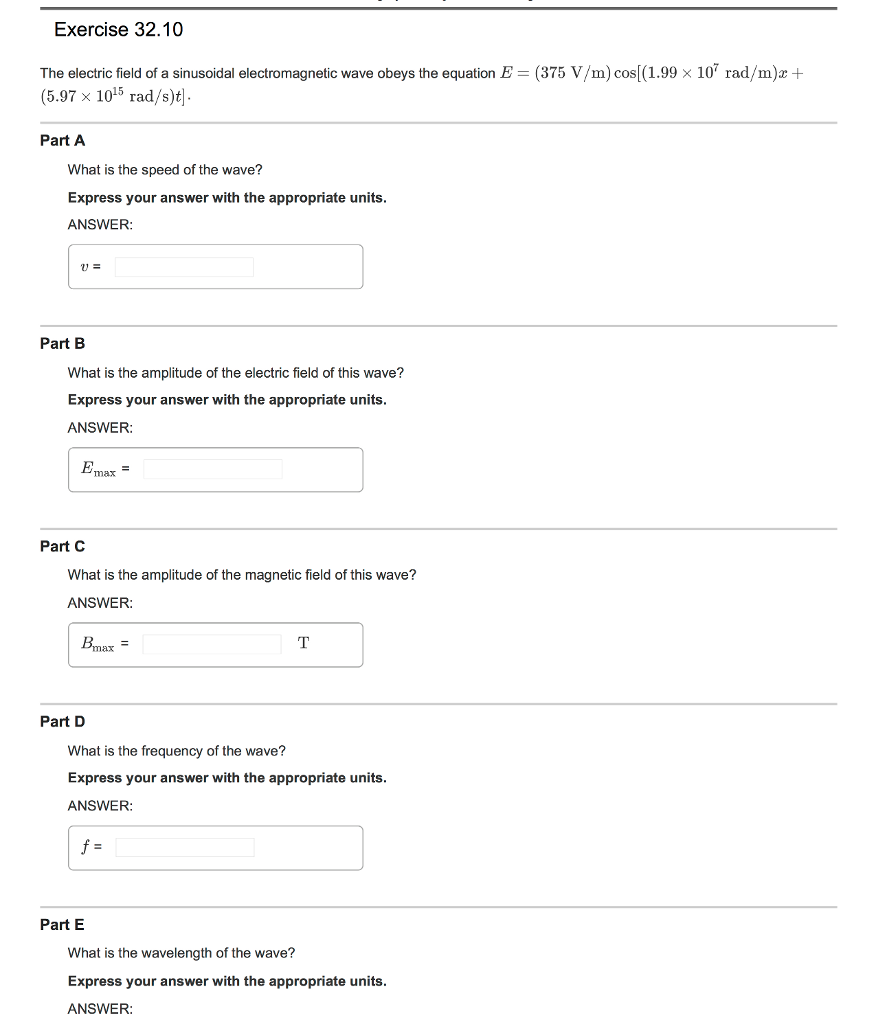Click the Part A heading
This screenshot has height=1024, width=876.
pos(62,141)
